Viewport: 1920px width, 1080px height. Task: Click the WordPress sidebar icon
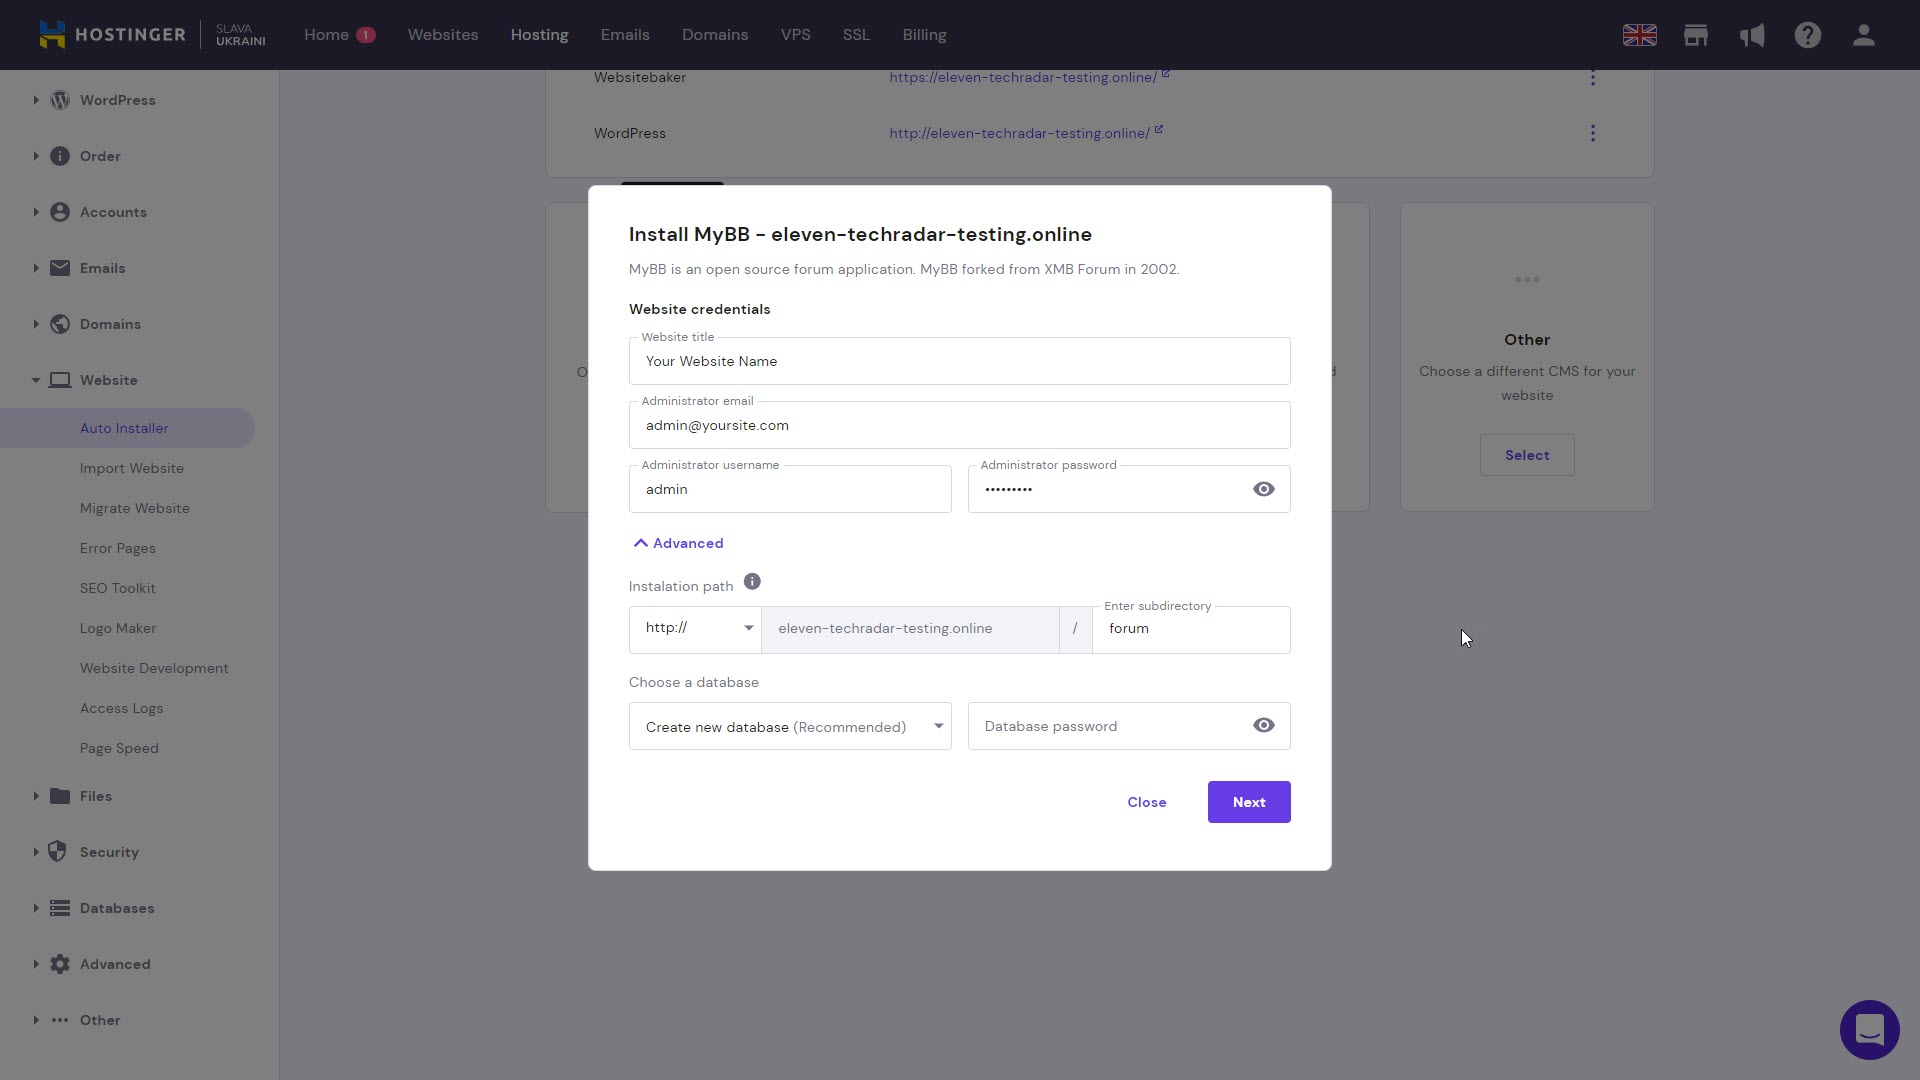point(60,100)
